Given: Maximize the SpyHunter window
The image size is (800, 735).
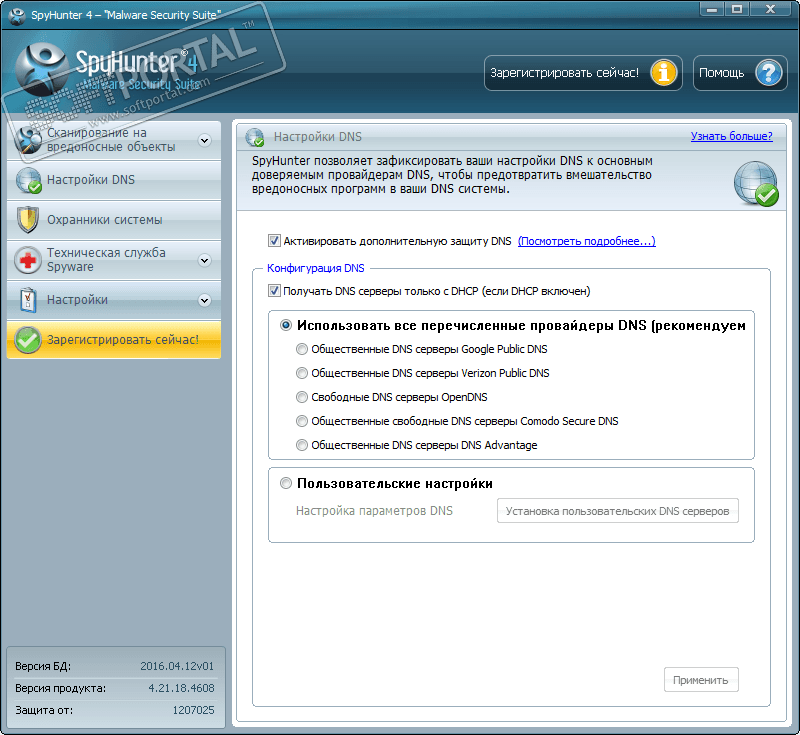Looking at the screenshot, I should click(x=736, y=9).
